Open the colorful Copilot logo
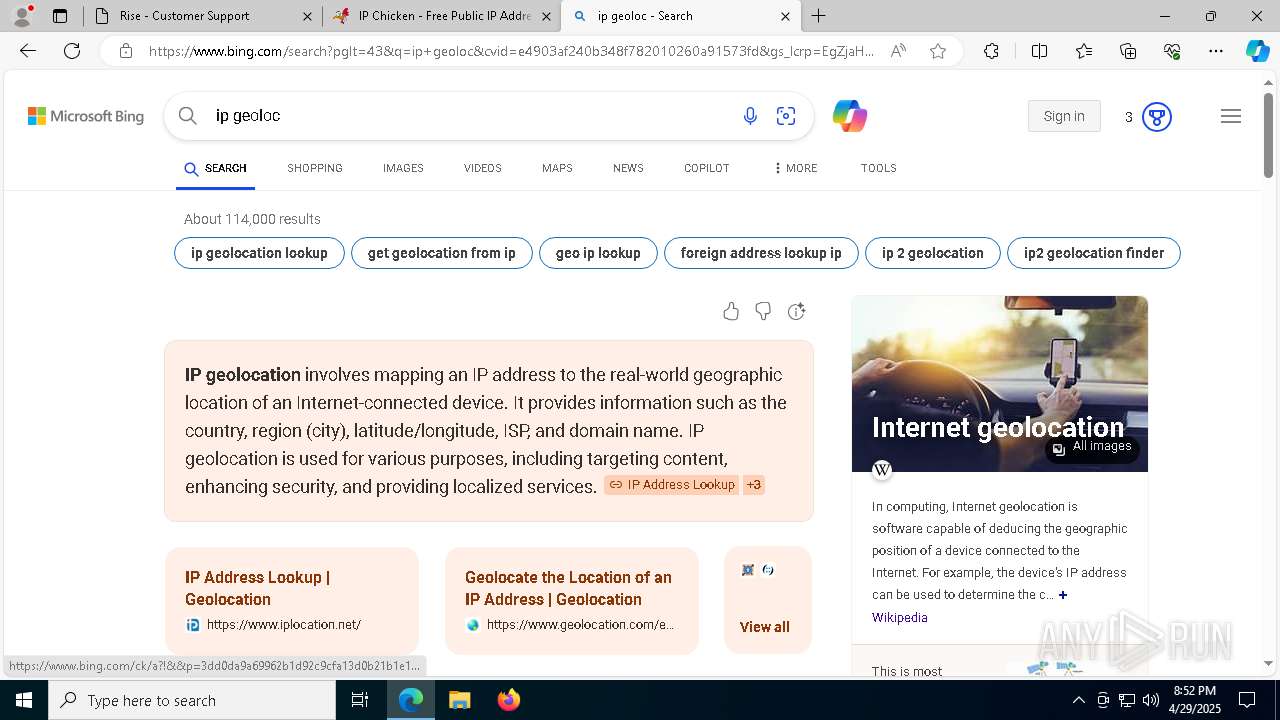 (849, 116)
